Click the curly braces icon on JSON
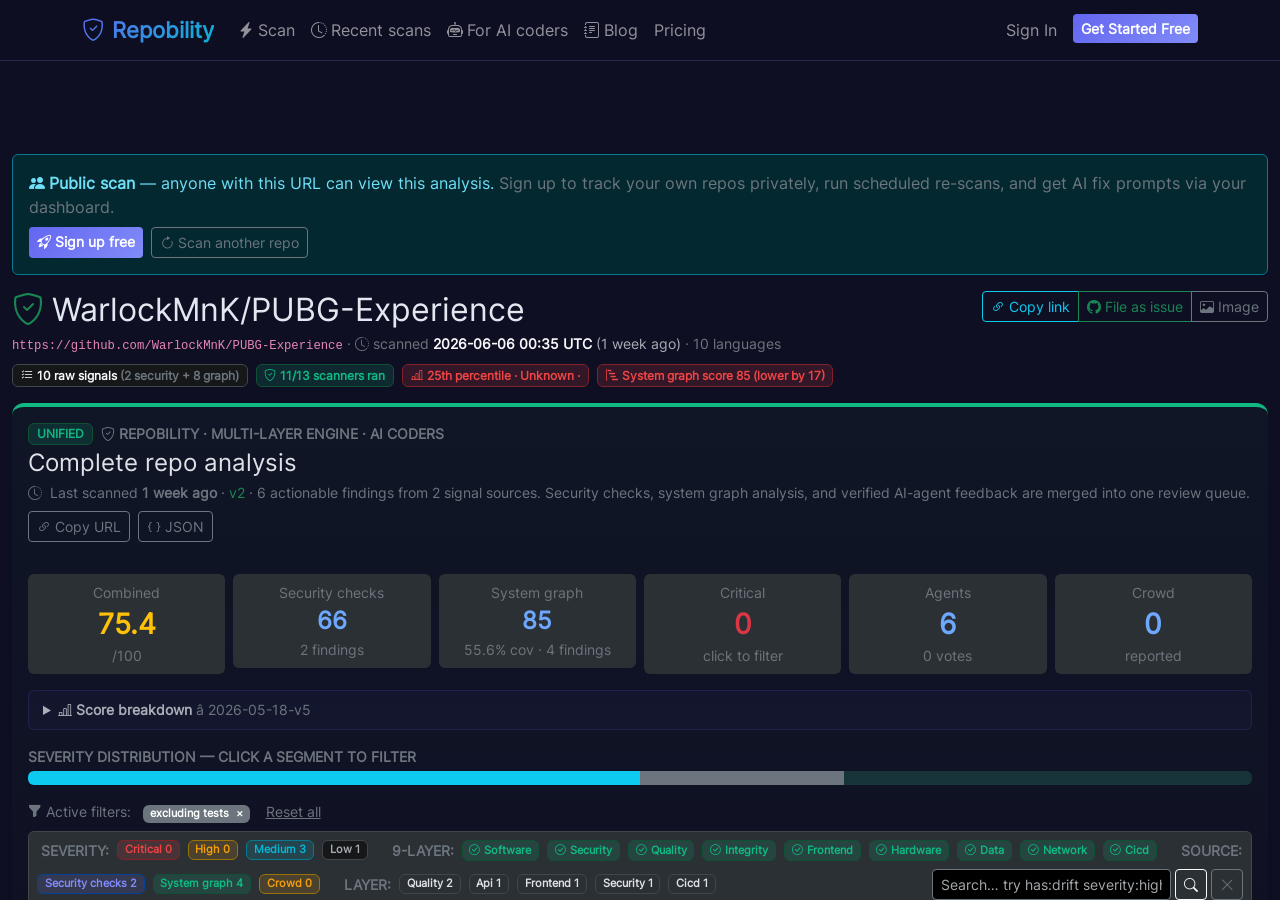 [x=154, y=527]
